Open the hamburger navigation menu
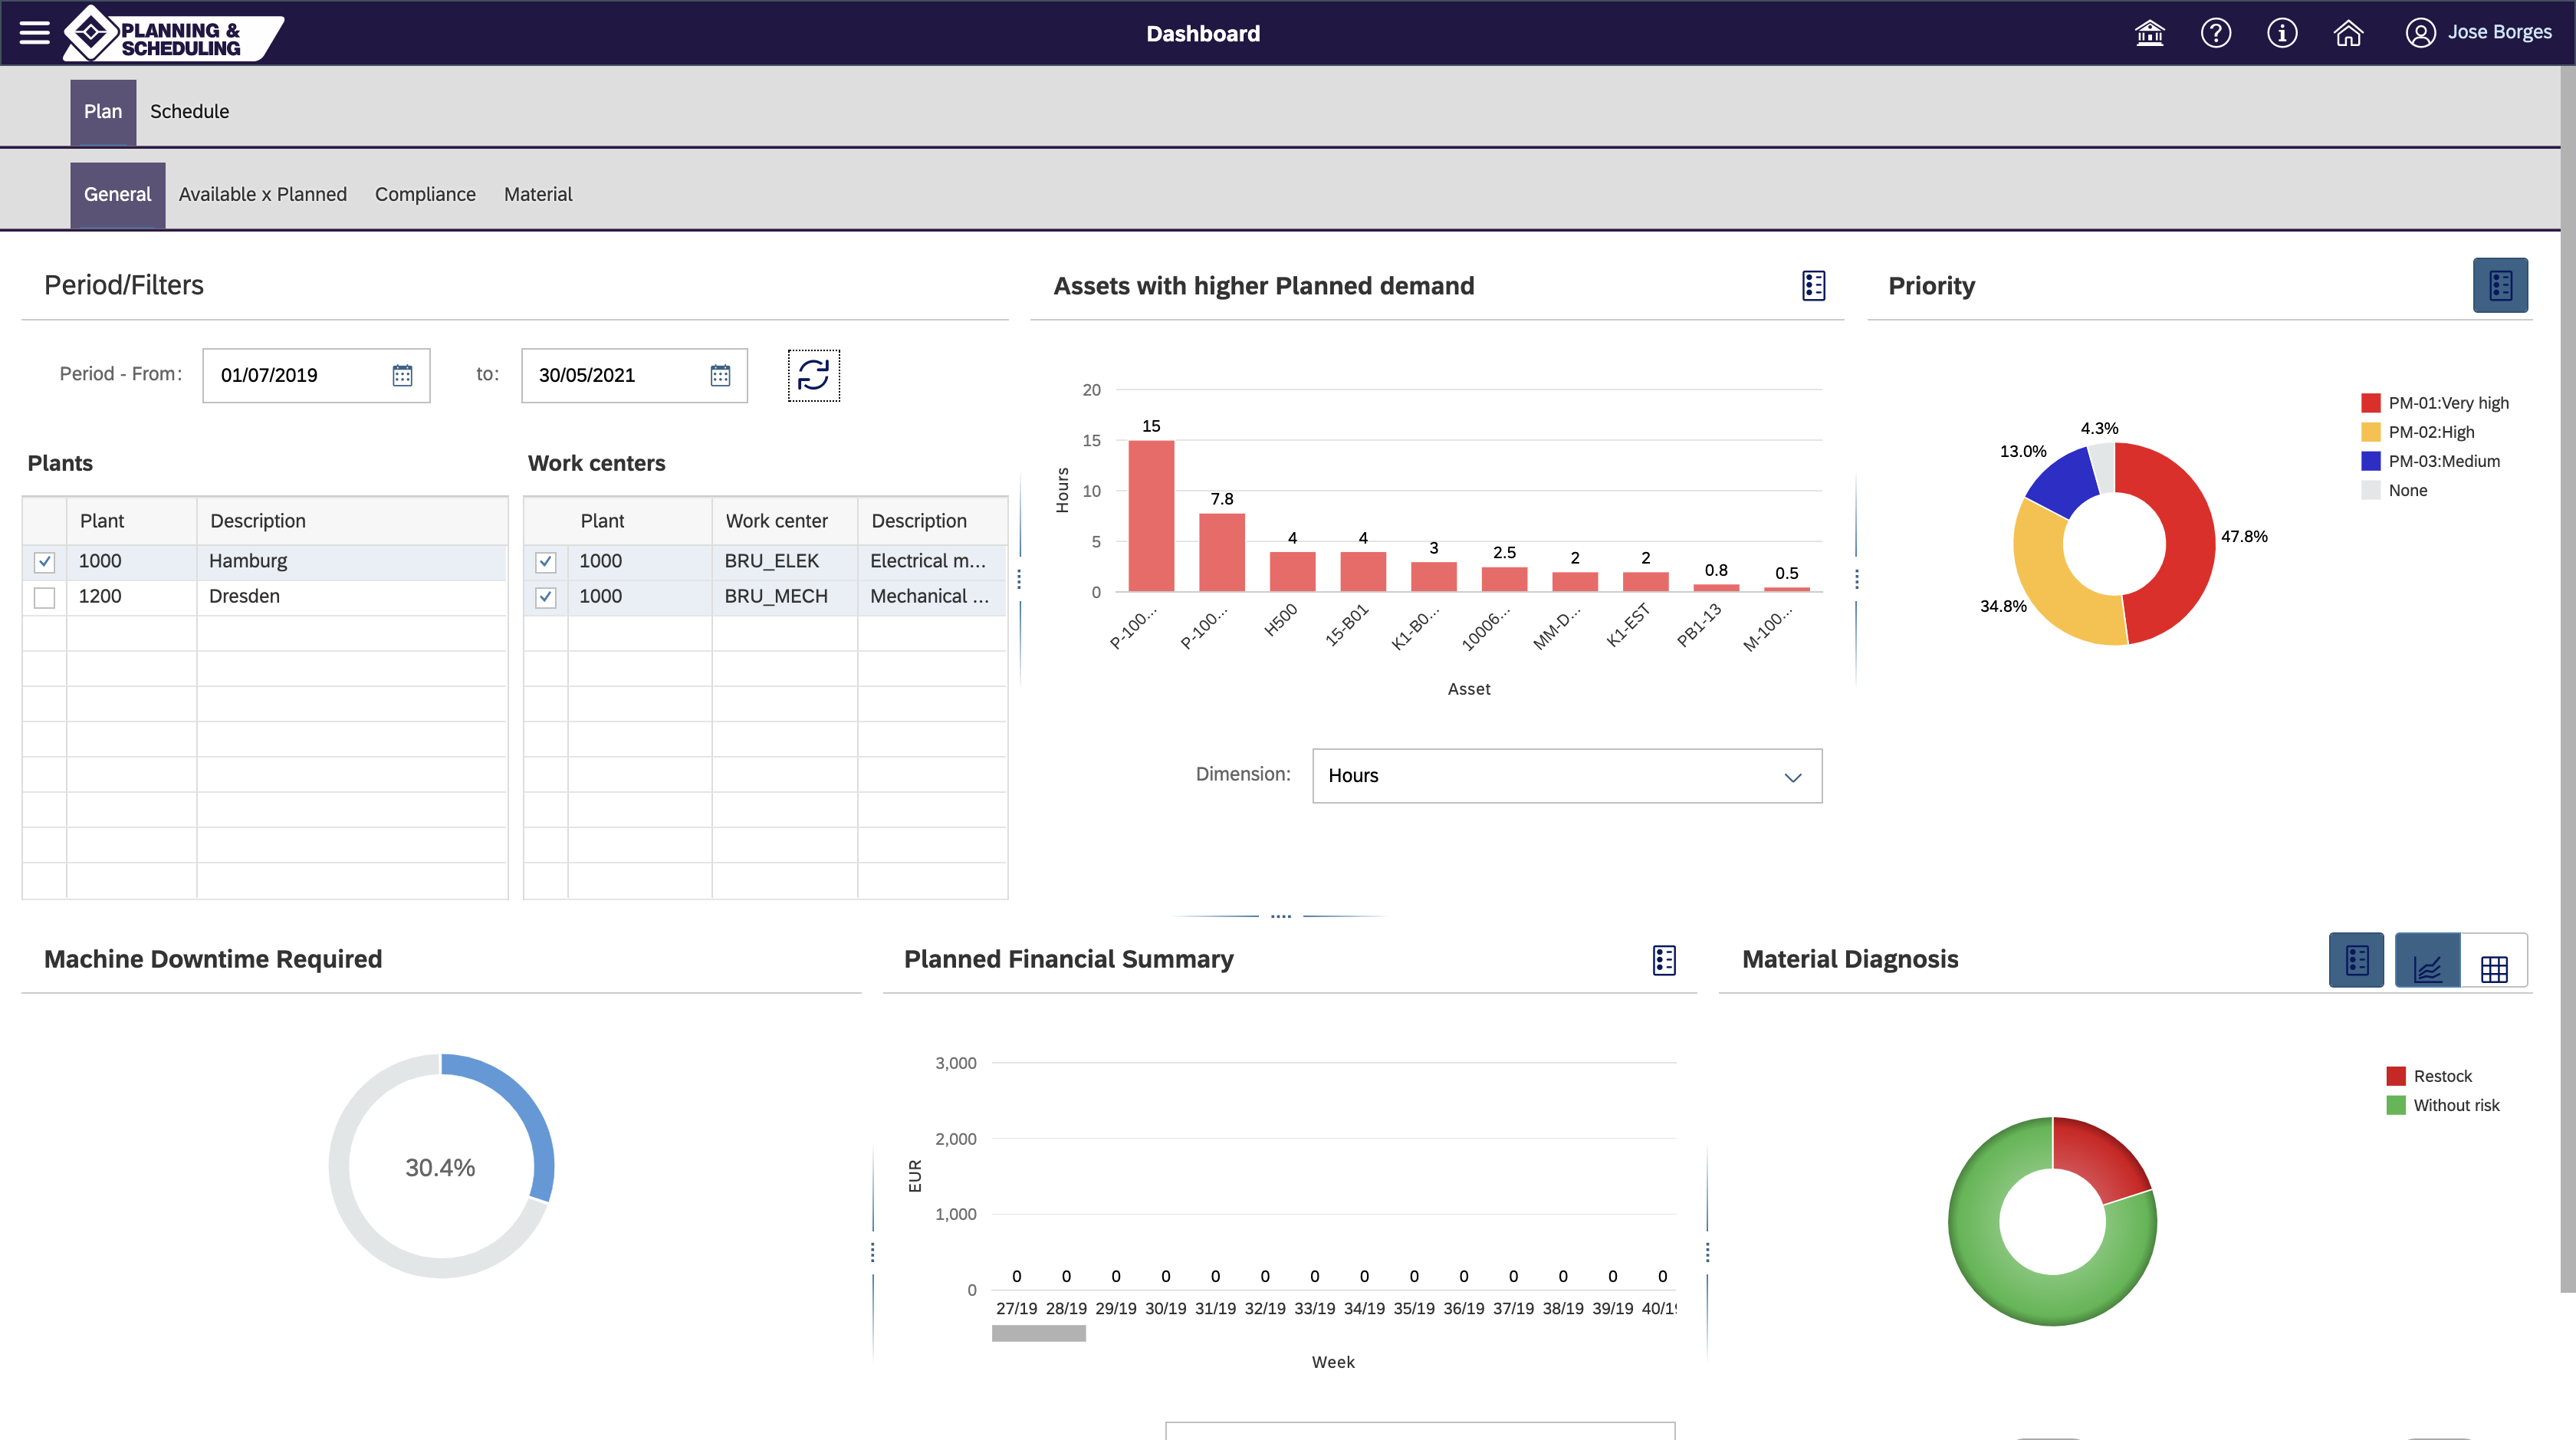This screenshot has width=2576, height=1440. point(34,33)
